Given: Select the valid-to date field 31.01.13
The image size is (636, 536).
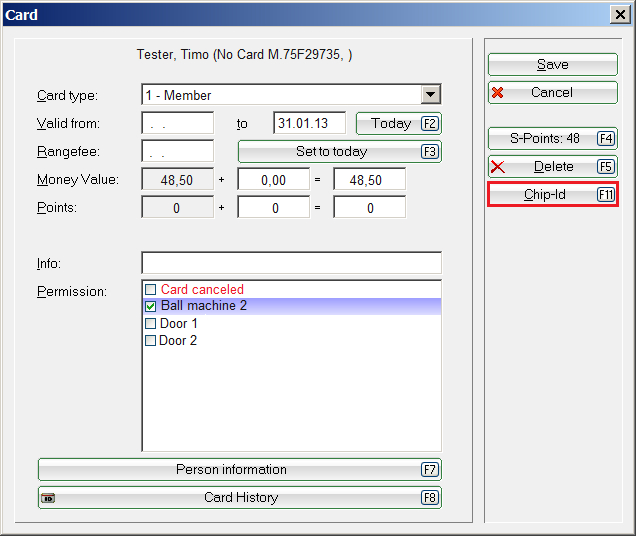Looking at the screenshot, I should 309,124.
